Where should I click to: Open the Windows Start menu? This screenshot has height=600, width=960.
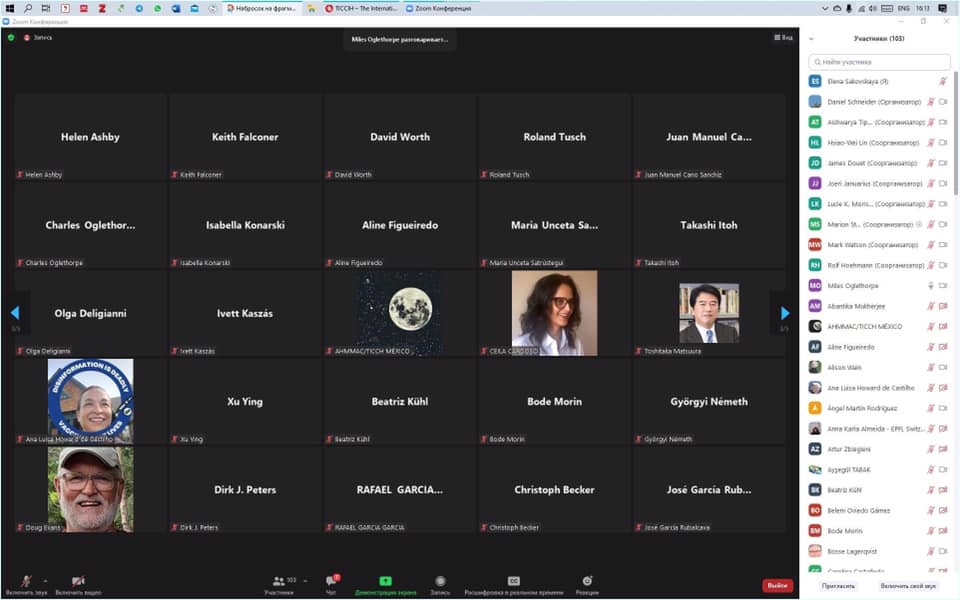point(10,9)
